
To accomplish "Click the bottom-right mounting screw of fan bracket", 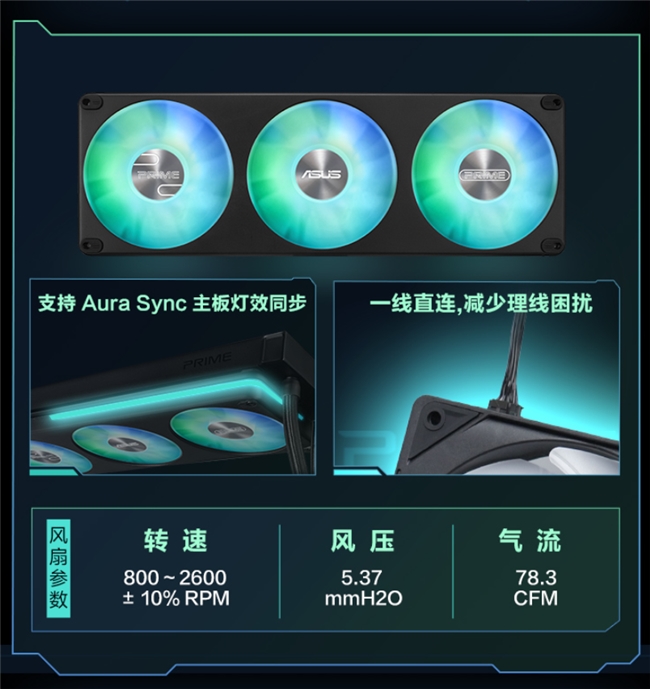I will [x=550, y=245].
